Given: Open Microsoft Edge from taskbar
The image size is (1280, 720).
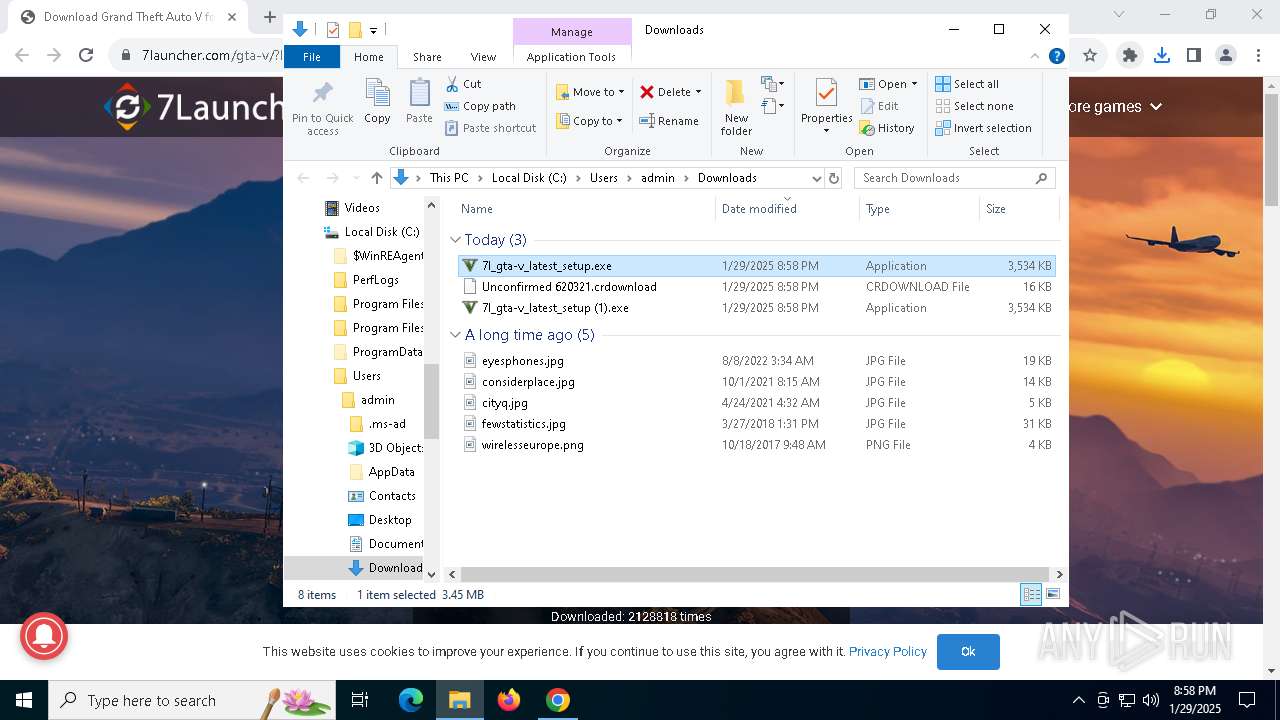Looking at the screenshot, I should pos(411,700).
